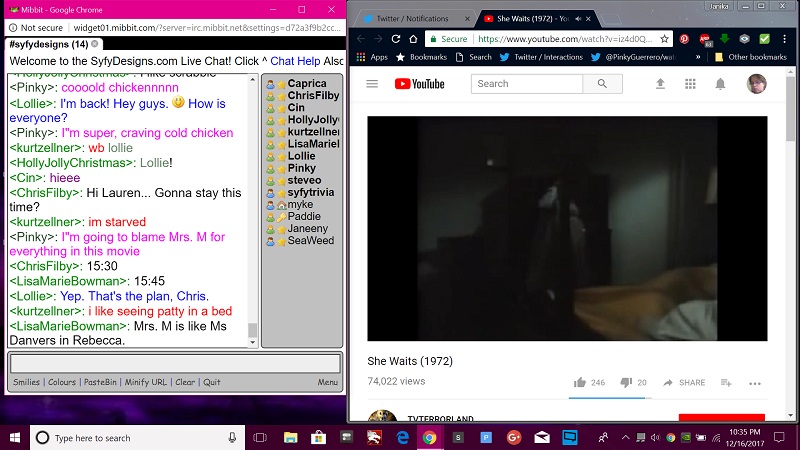Click the YouTube search magnifier button
The height and width of the screenshot is (450, 800).
(602, 84)
